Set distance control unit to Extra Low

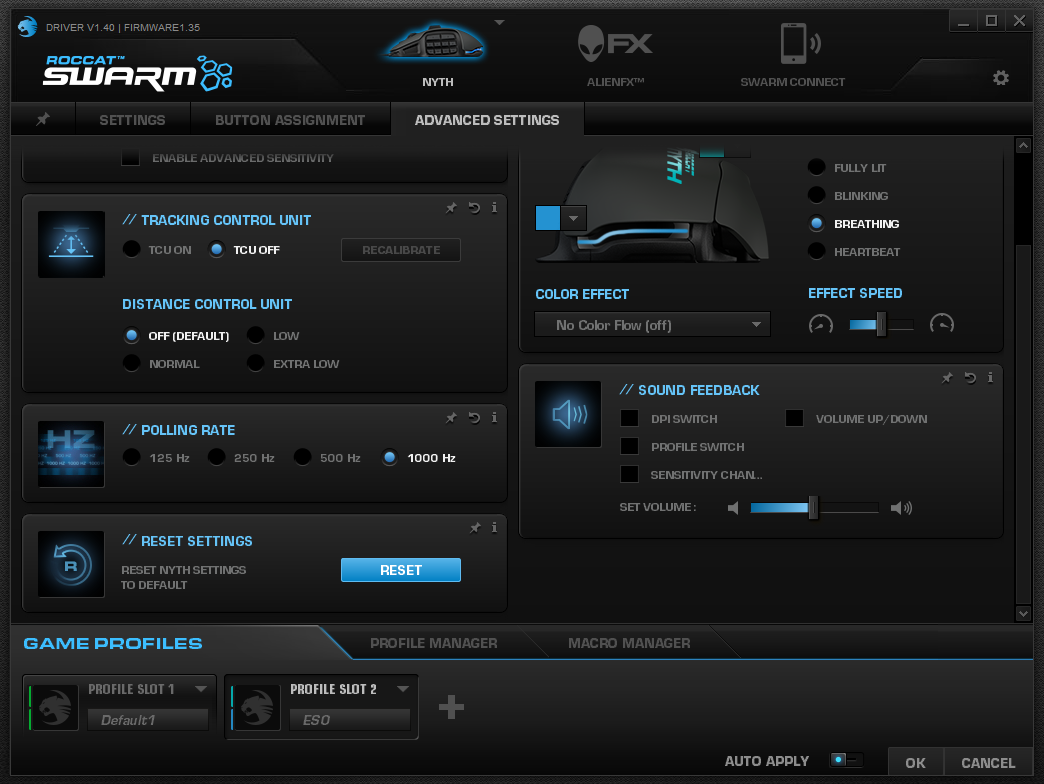pyautogui.click(x=256, y=363)
